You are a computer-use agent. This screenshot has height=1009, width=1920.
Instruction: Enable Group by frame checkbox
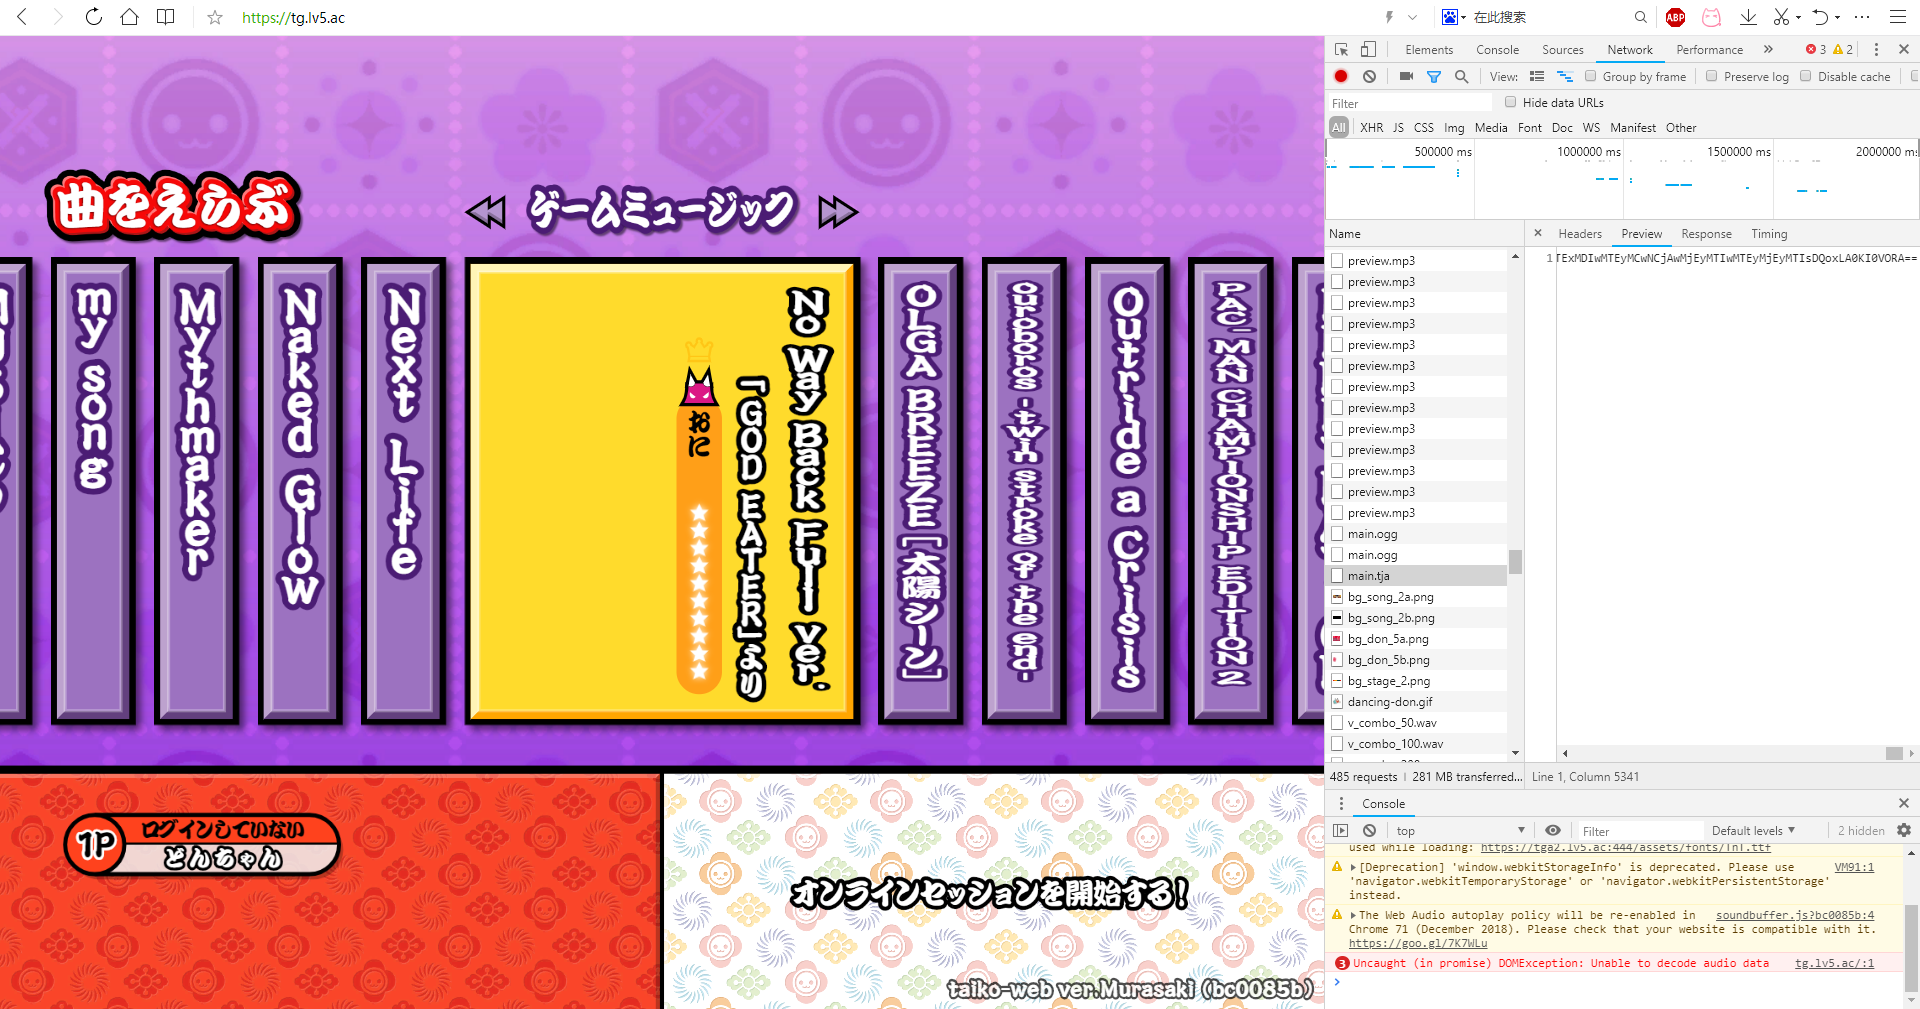[x=1590, y=76]
